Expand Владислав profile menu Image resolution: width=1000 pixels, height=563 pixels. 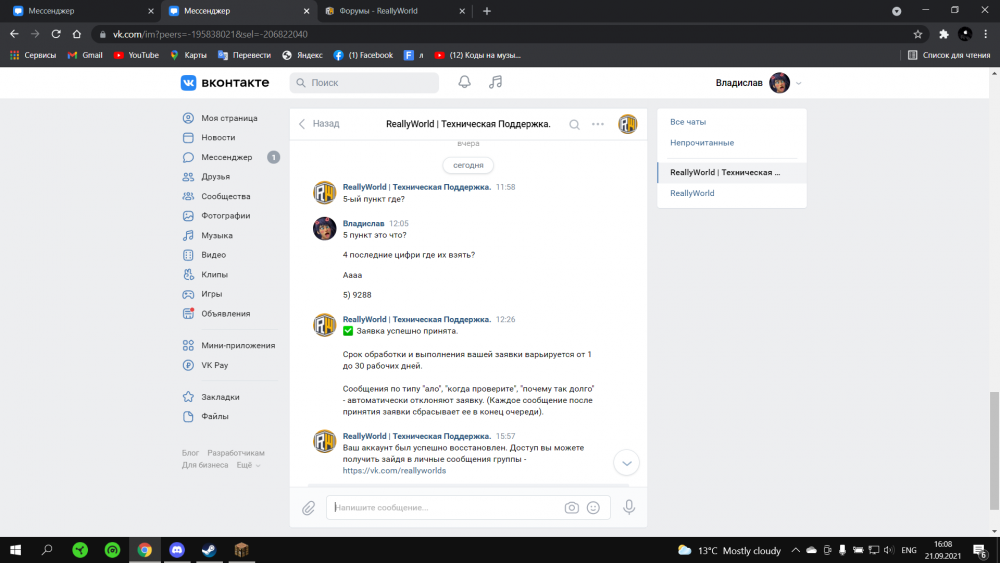tap(758, 83)
